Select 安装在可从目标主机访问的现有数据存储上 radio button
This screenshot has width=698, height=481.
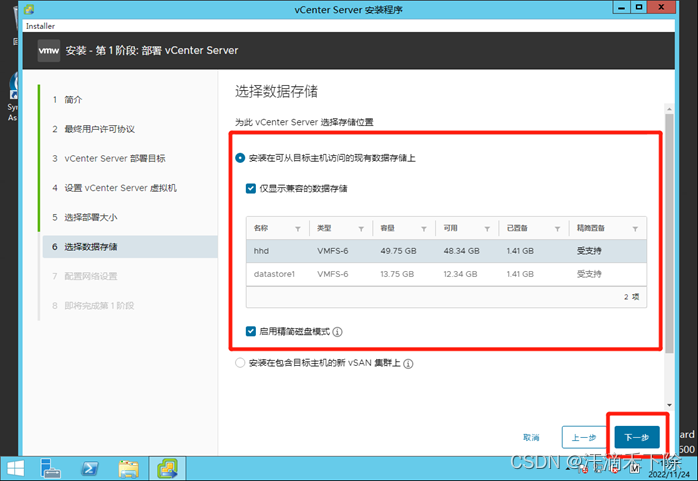tap(240, 158)
